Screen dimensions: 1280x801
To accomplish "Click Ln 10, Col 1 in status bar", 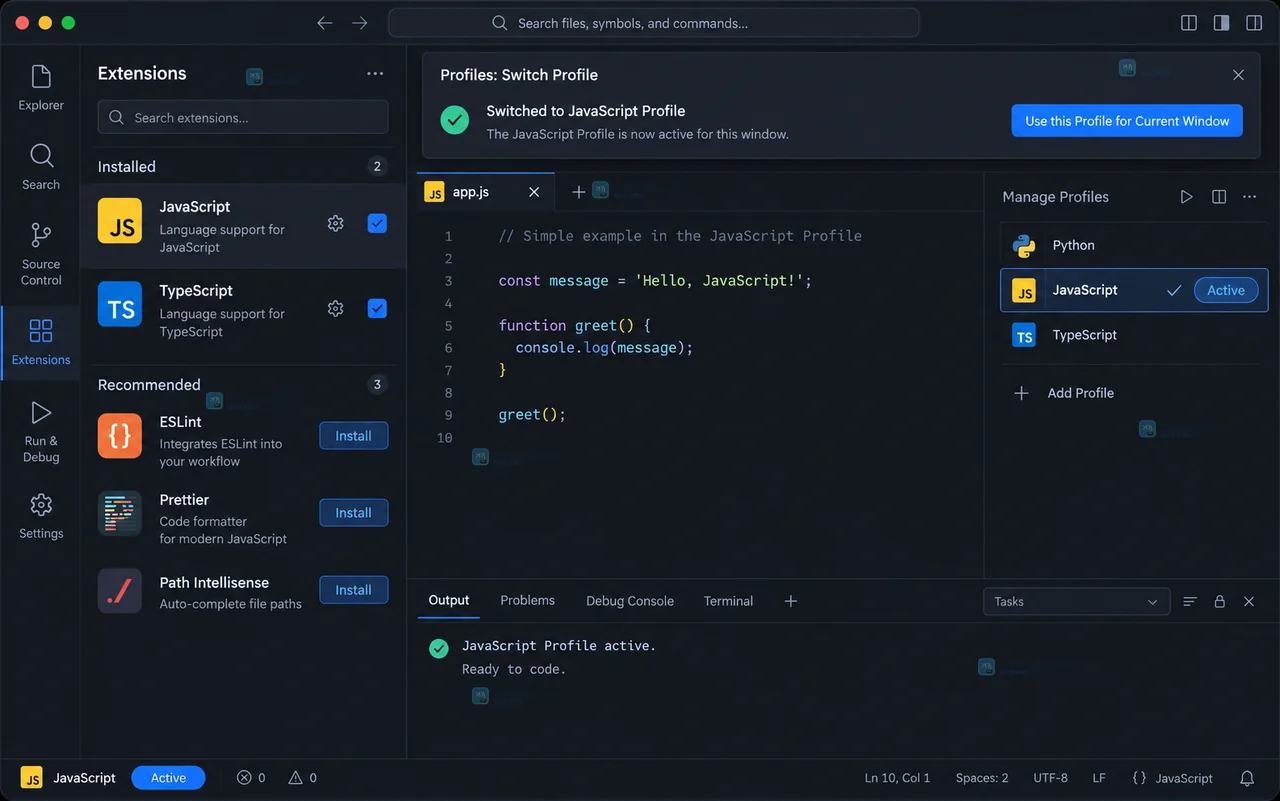I will click(897, 778).
